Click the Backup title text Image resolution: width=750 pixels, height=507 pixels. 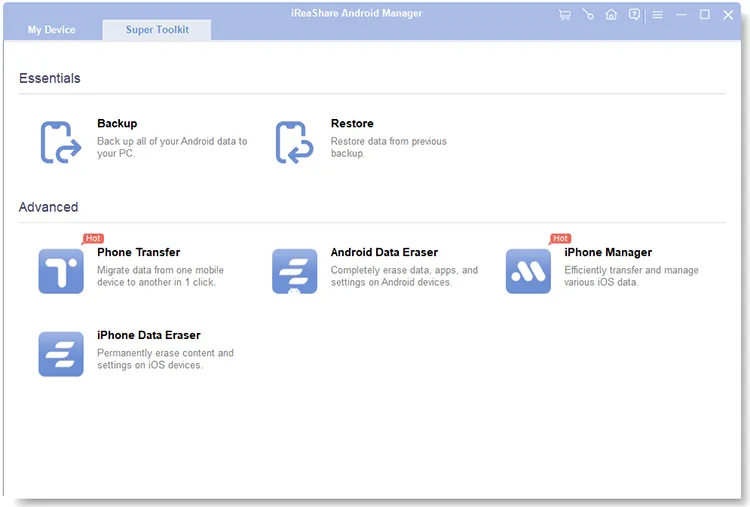(117, 123)
